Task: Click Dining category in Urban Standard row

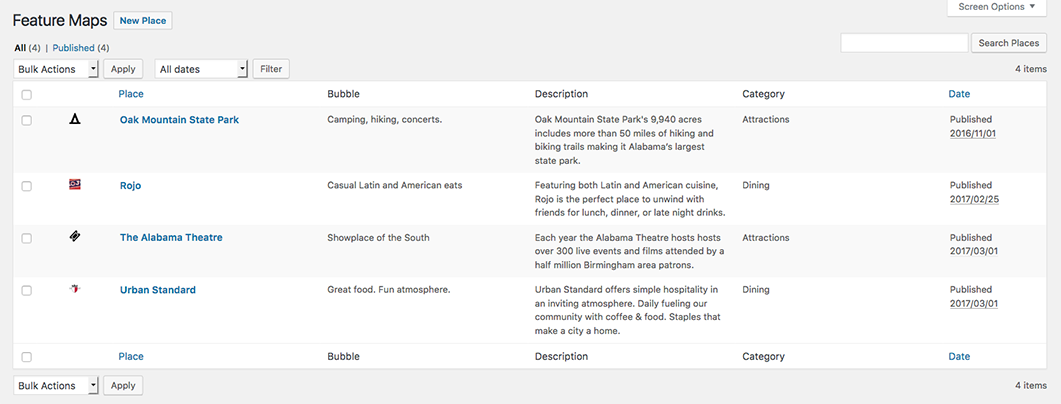Action: pos(756,290)
